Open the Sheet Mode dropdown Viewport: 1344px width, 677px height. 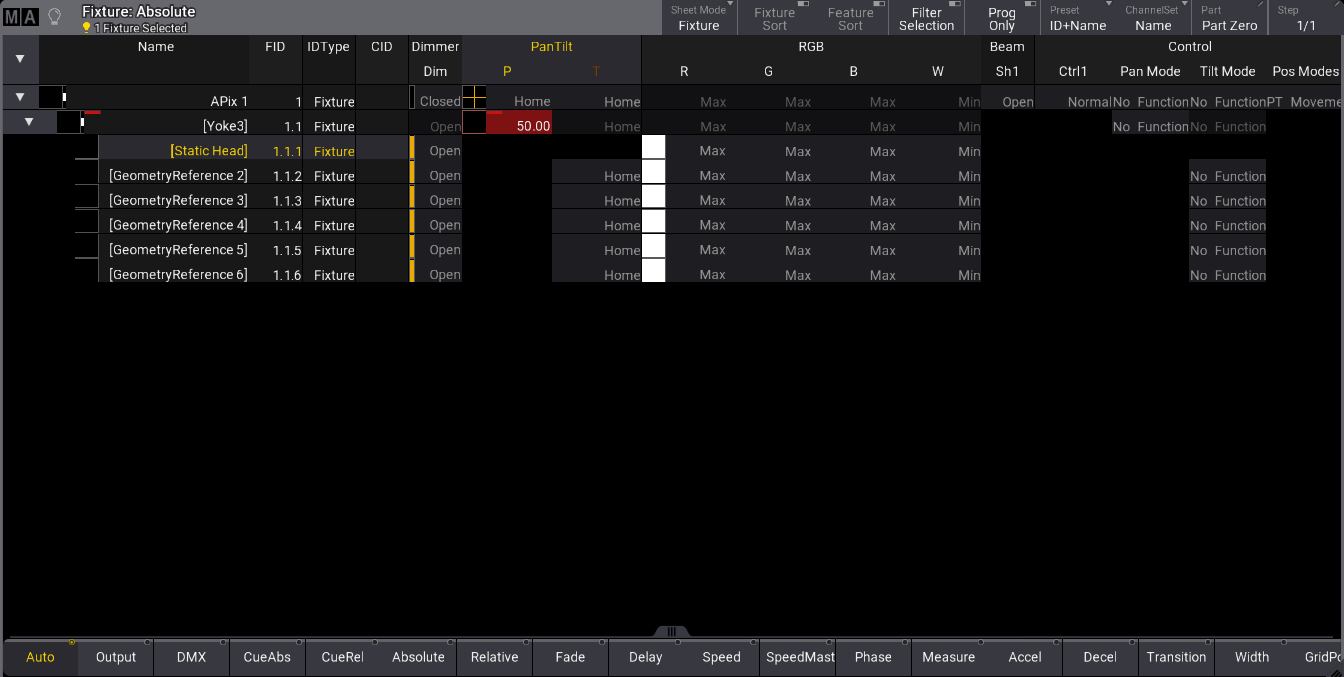(x=698, y=18)
